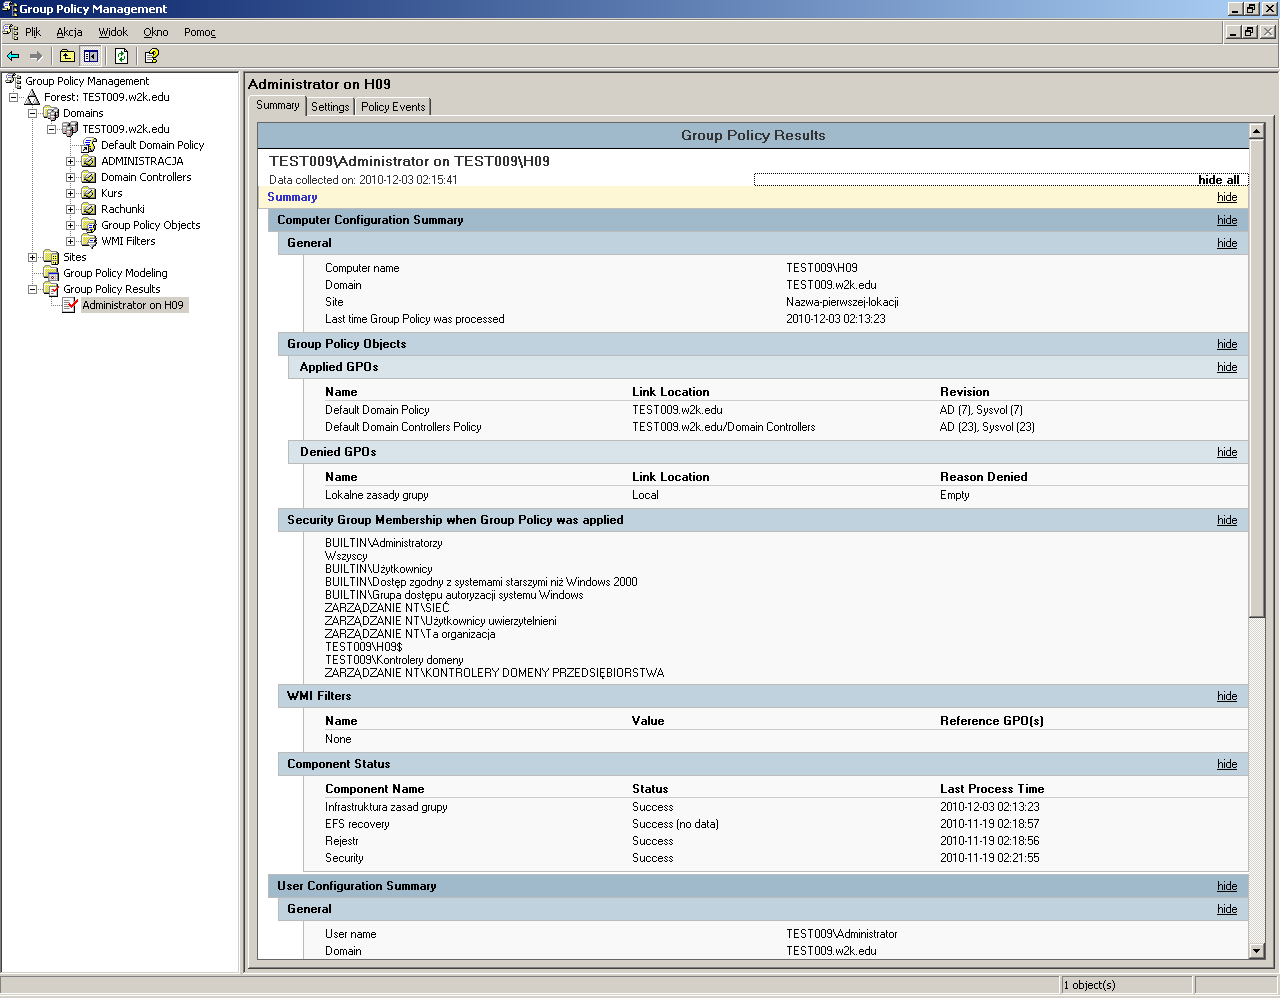This screenshot has width=1280, height=998.
Task: Click the WMI Filters folder icon
Action: [x=89, y=241]
